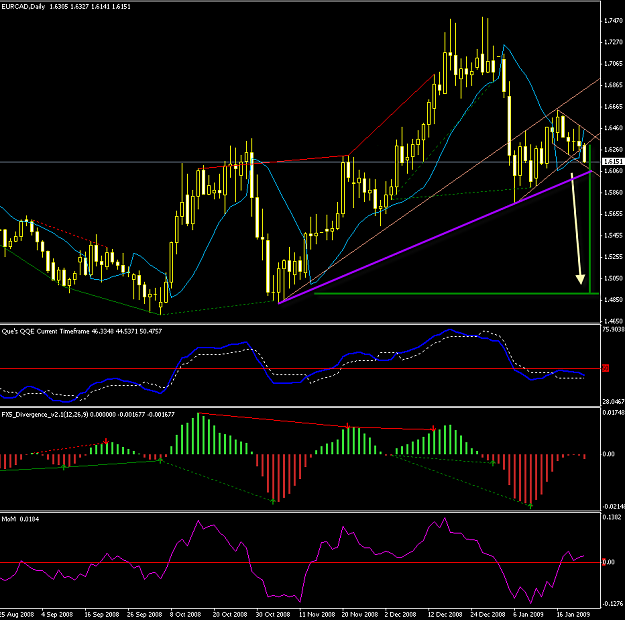Click the 16 Sep 2008 date label
Viewport: 625px width, 620px height.
pyautogui.click(x=102, y=614)
